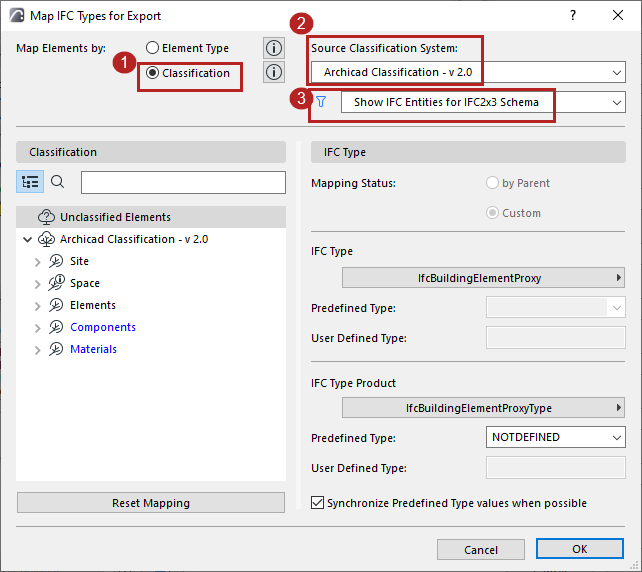Open NOTDEFINED Predefined Type dropdown
This screenshot has height=572, width=642.
coord(556,437)
